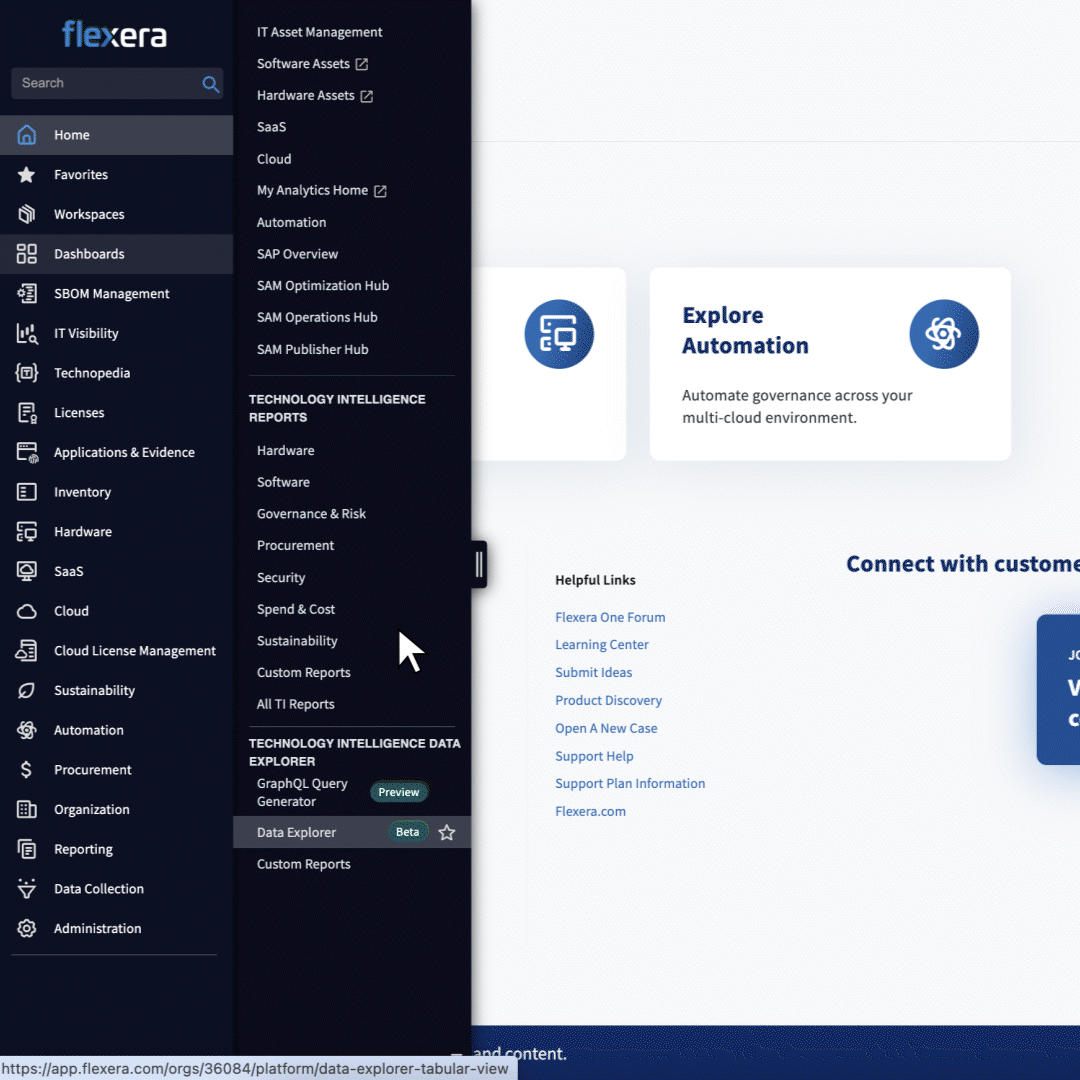Viewport: 1080px width, 1080px height.
Task: Click the Explore Automation atom icon
Action: click(x=943, y=334)
